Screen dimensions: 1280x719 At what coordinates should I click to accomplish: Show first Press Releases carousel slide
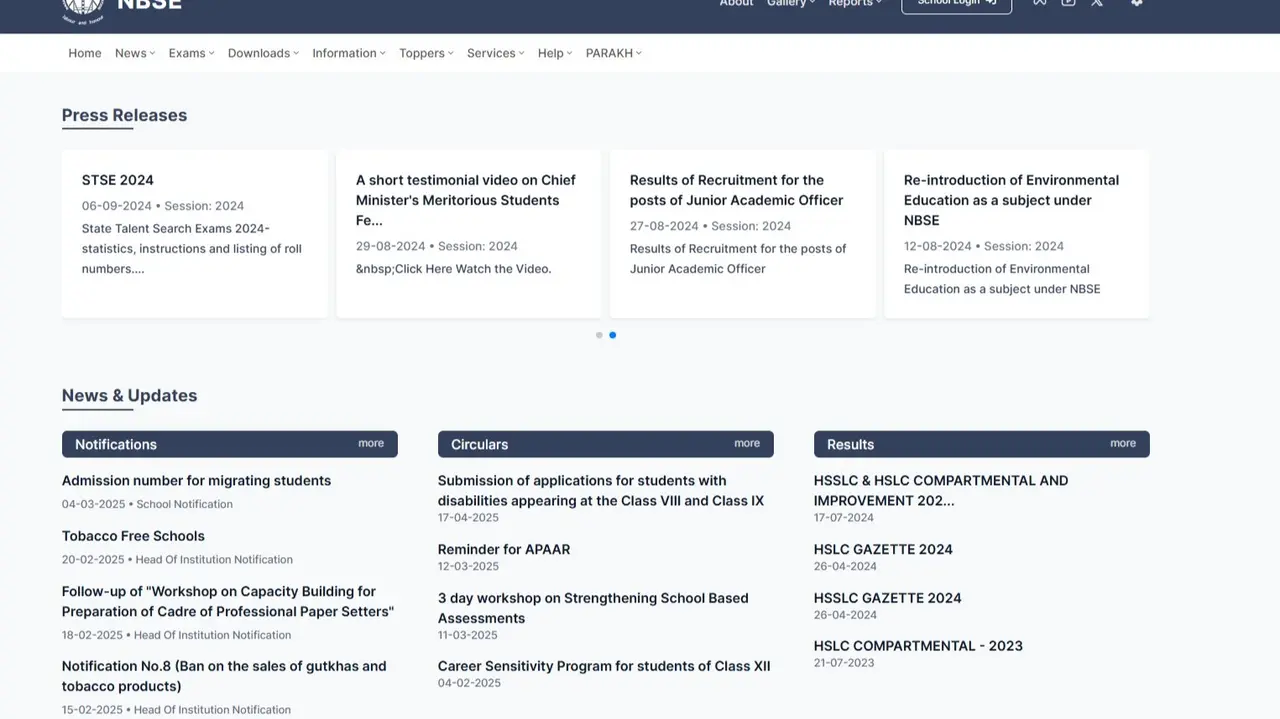[599, 335]
